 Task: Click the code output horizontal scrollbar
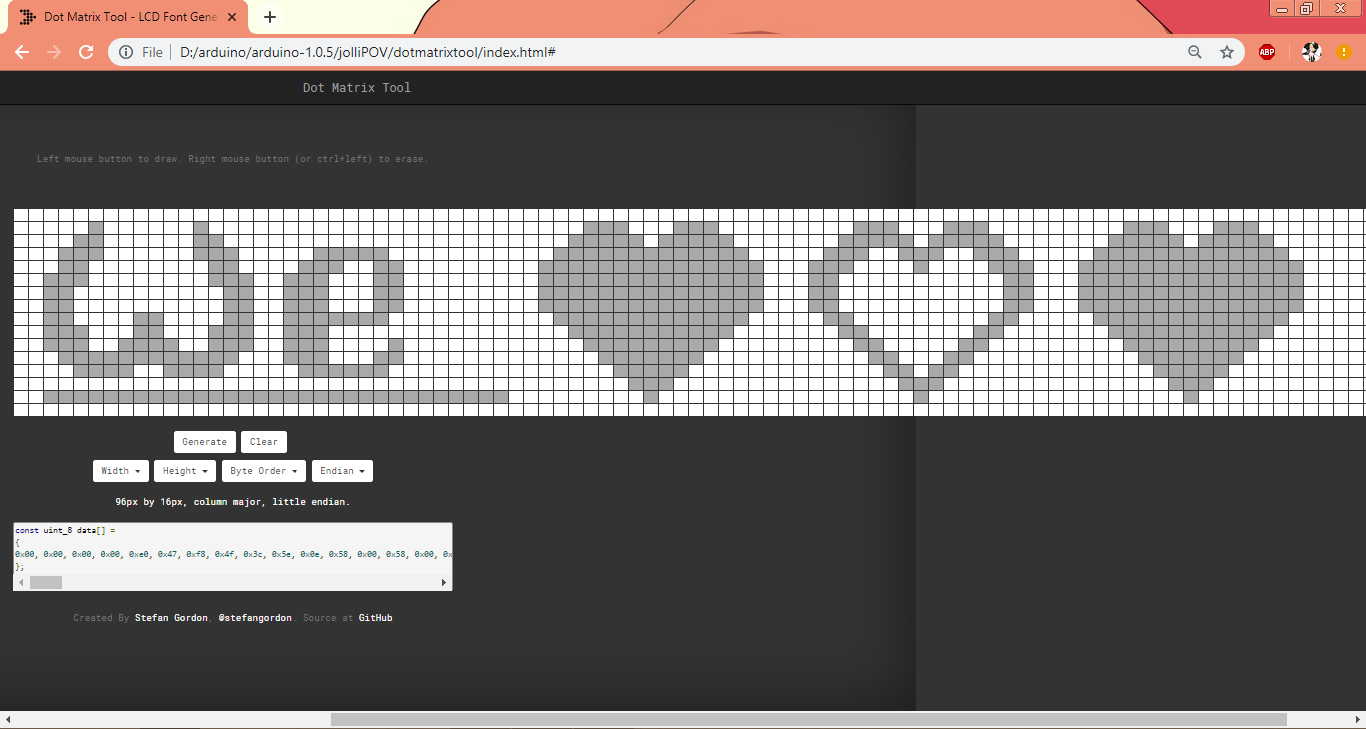point(44,581)
